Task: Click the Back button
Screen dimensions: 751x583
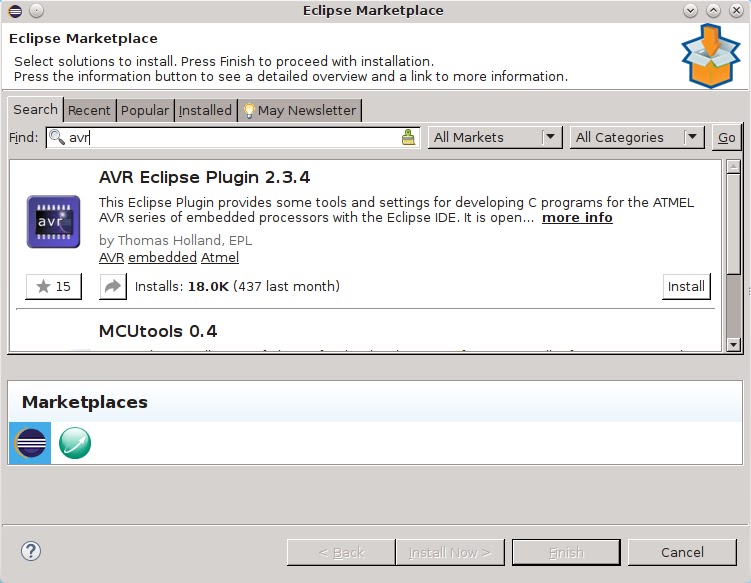Action: 341,552
